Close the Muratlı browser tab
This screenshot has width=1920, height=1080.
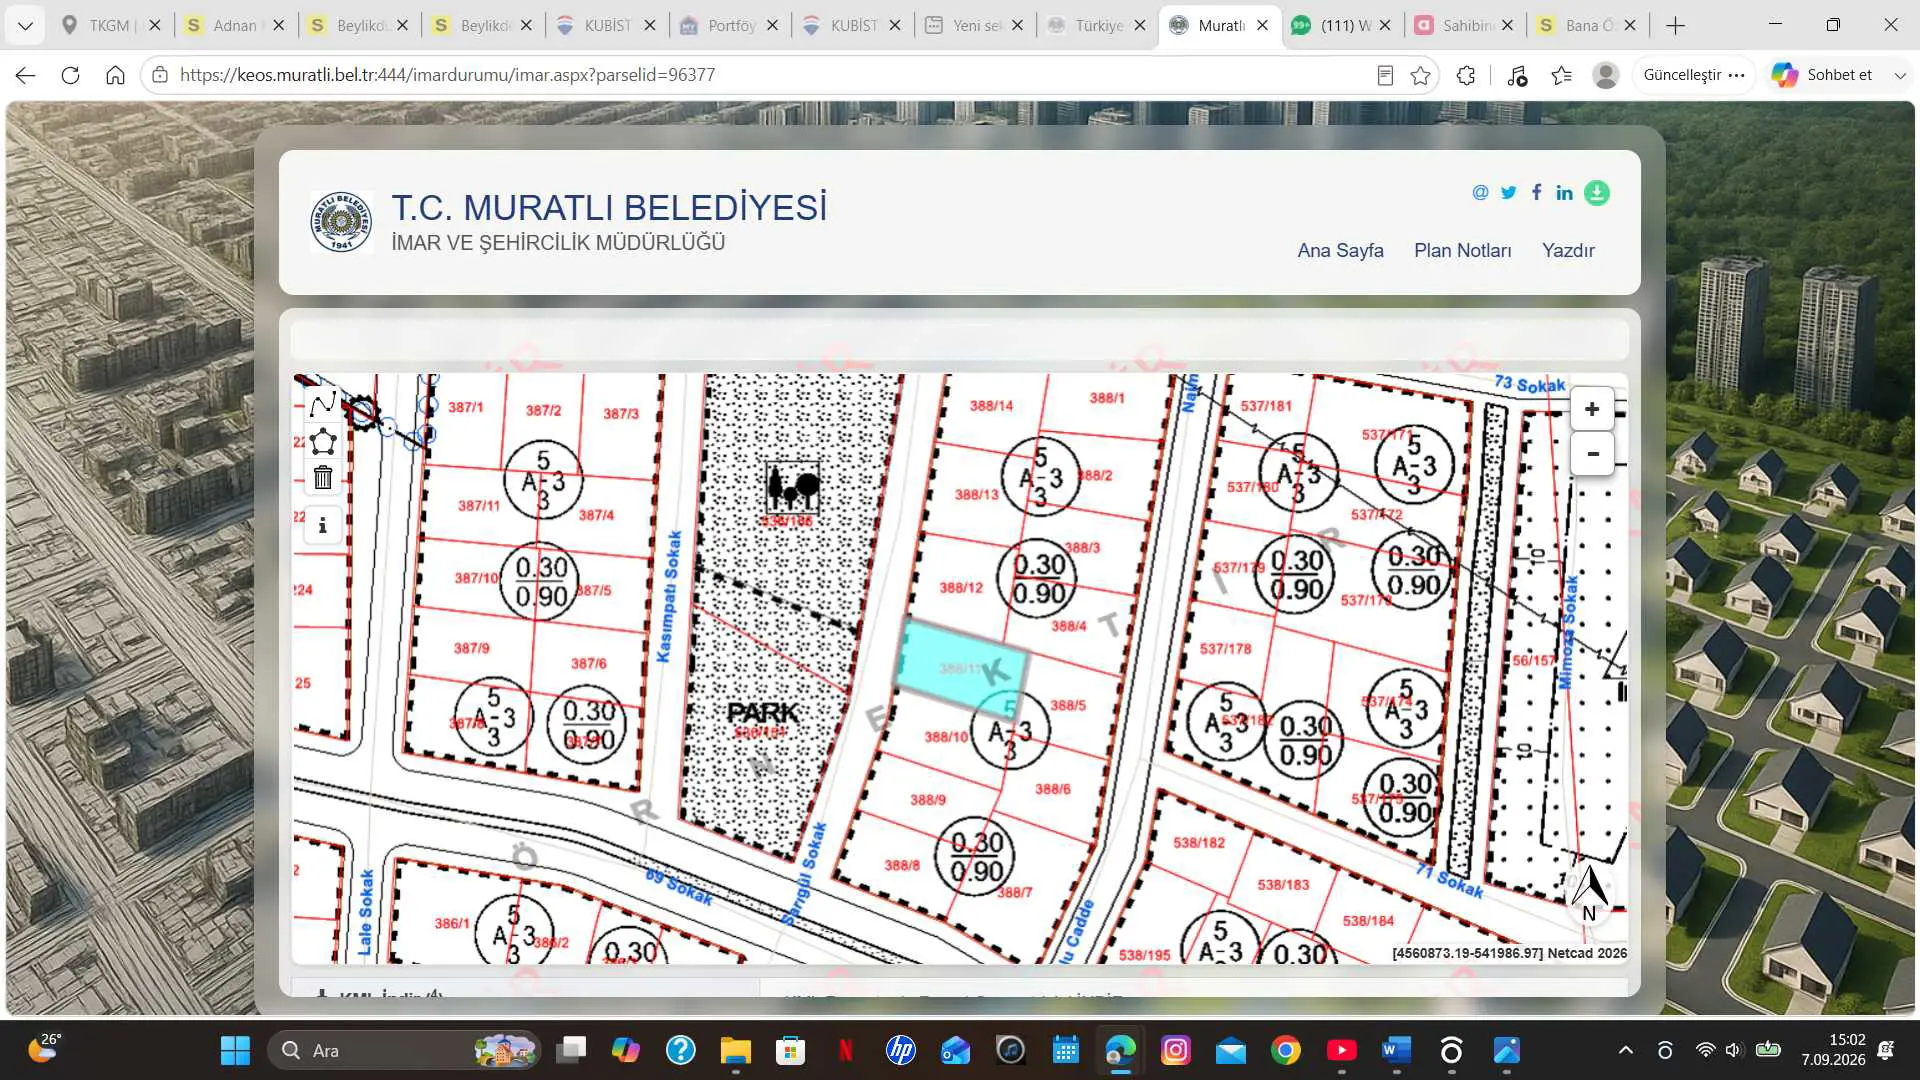tap(1262, 25)
